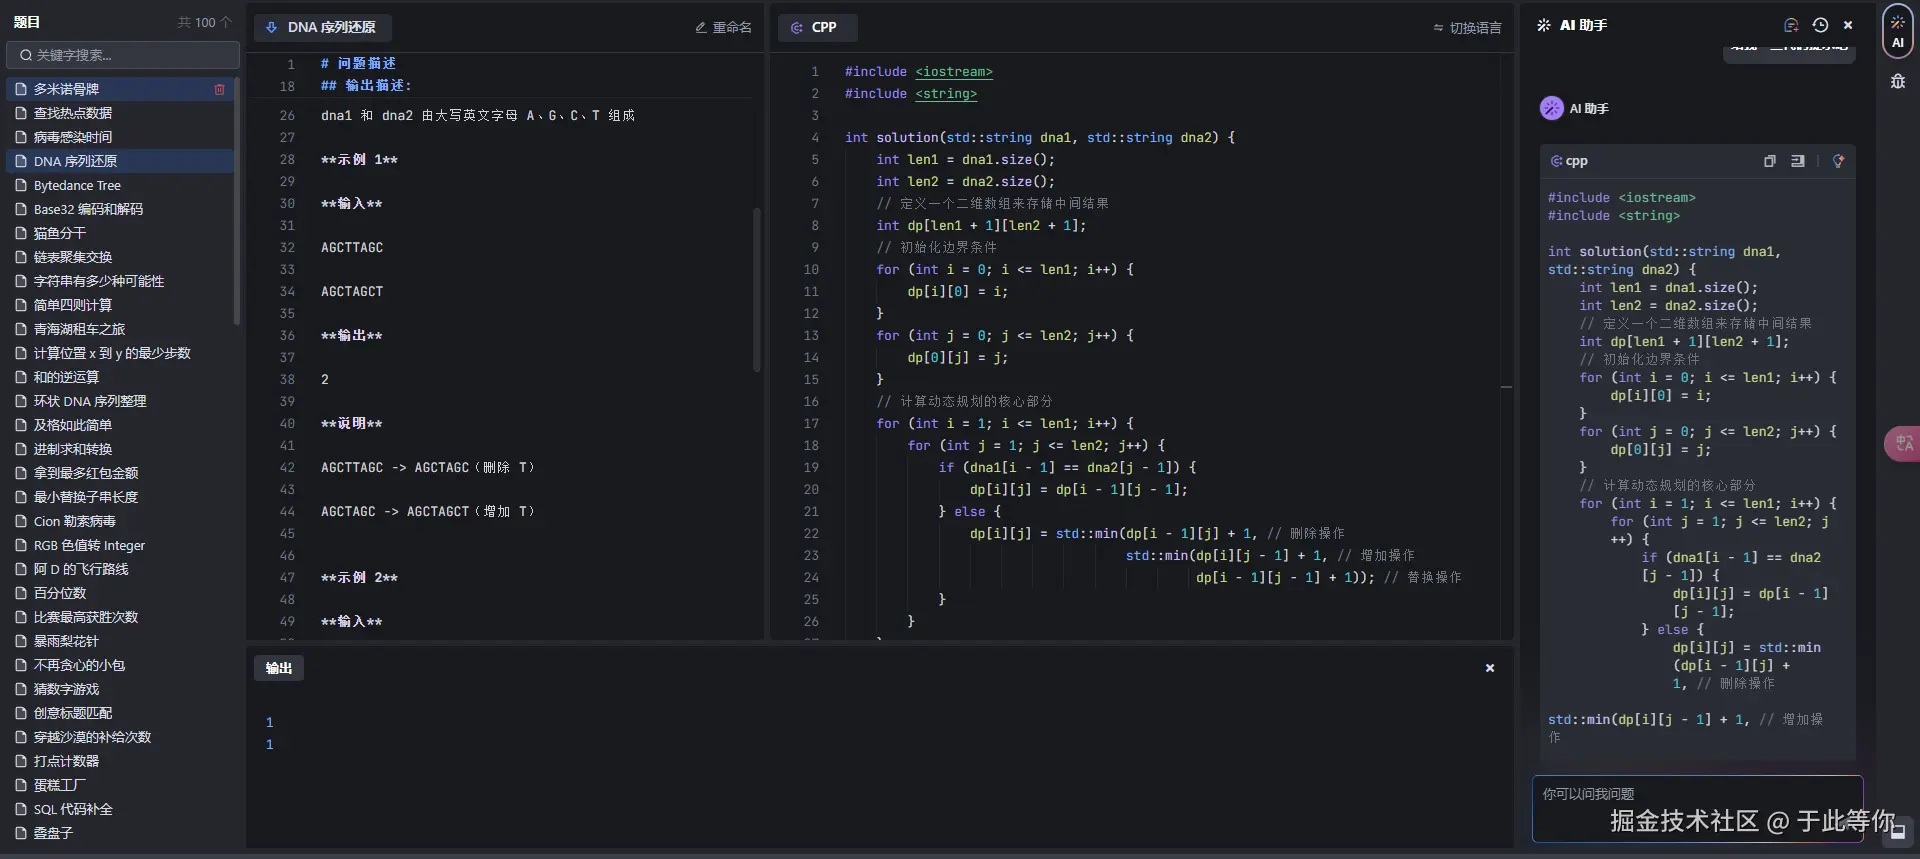Open problem 暴雨梨花针
This screenshot has width=1920, height=859.
point(120,641)
